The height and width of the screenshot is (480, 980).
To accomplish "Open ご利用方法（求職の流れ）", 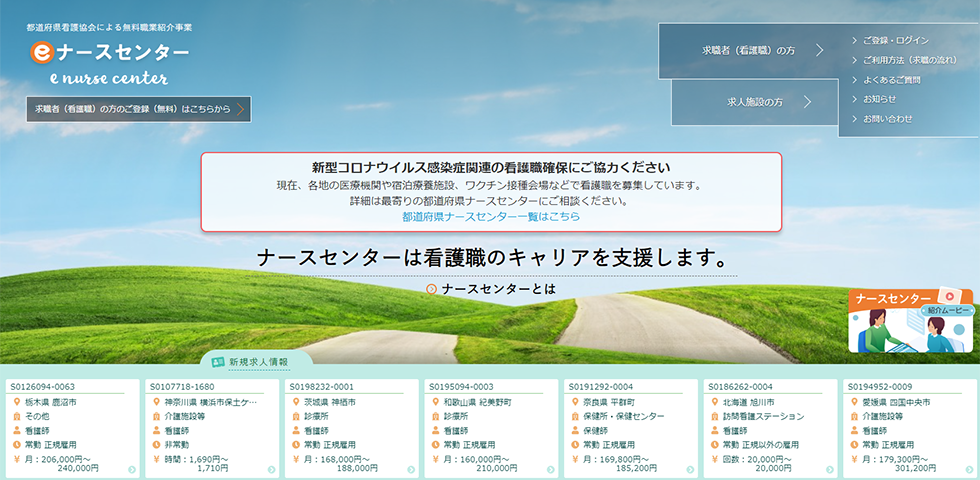I will 909,60.
